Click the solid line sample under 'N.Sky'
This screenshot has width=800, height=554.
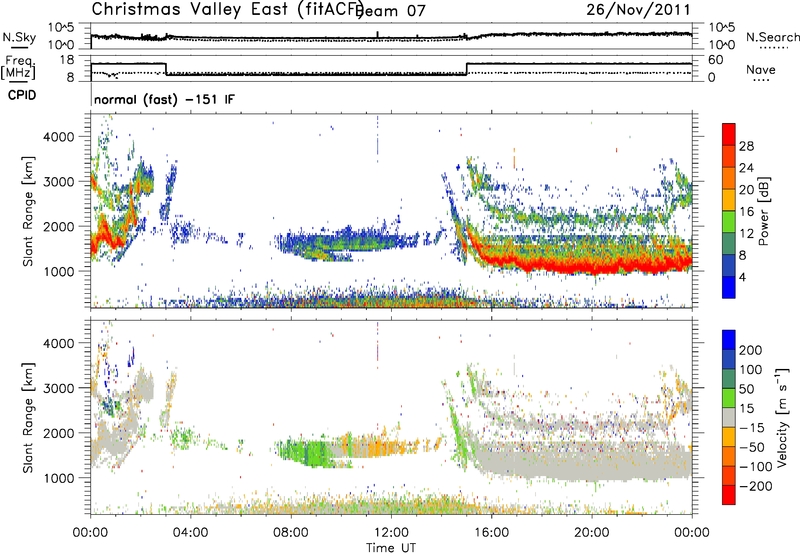19,47
